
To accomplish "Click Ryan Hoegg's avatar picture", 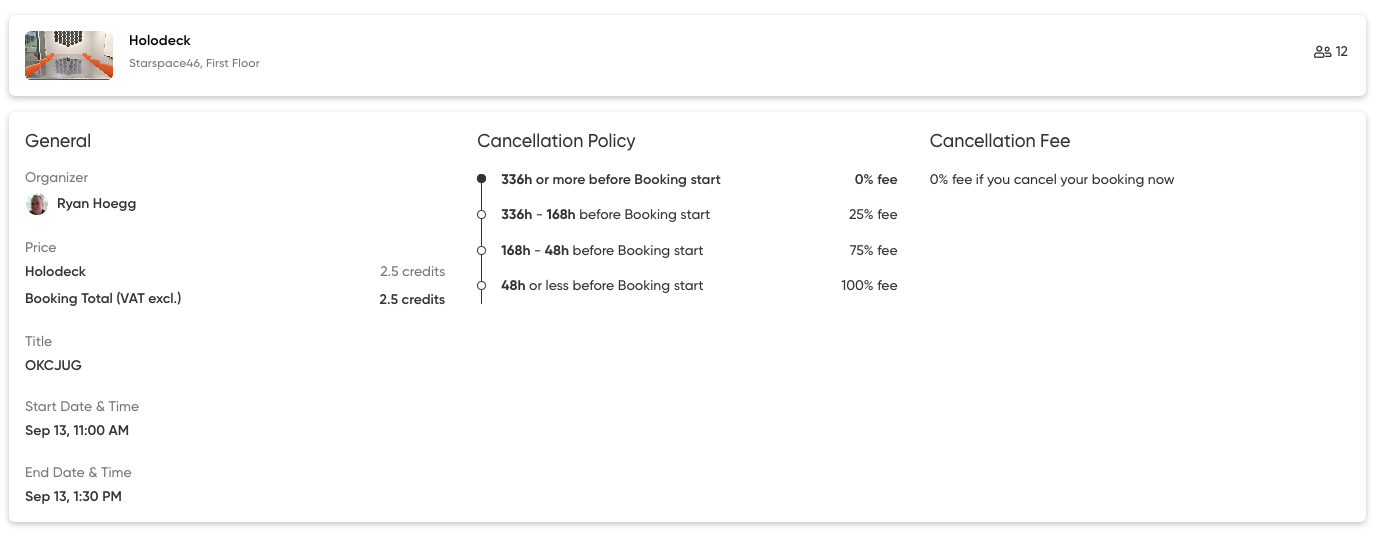I will (37, 204).
